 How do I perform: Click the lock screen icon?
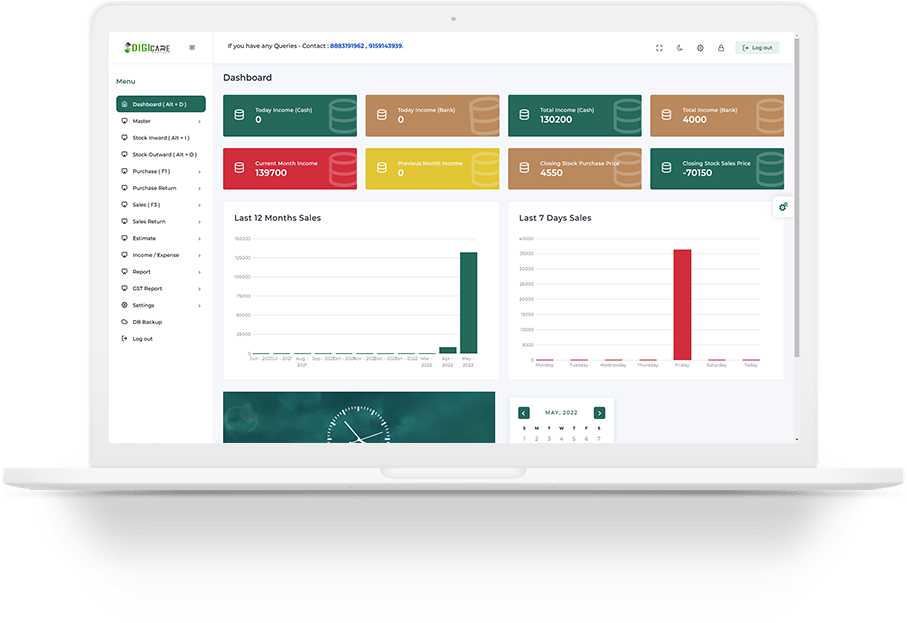(x=720, y=48)
